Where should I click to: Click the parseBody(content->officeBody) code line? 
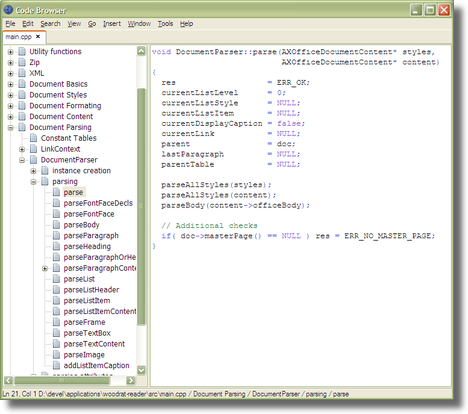[235, 205]
